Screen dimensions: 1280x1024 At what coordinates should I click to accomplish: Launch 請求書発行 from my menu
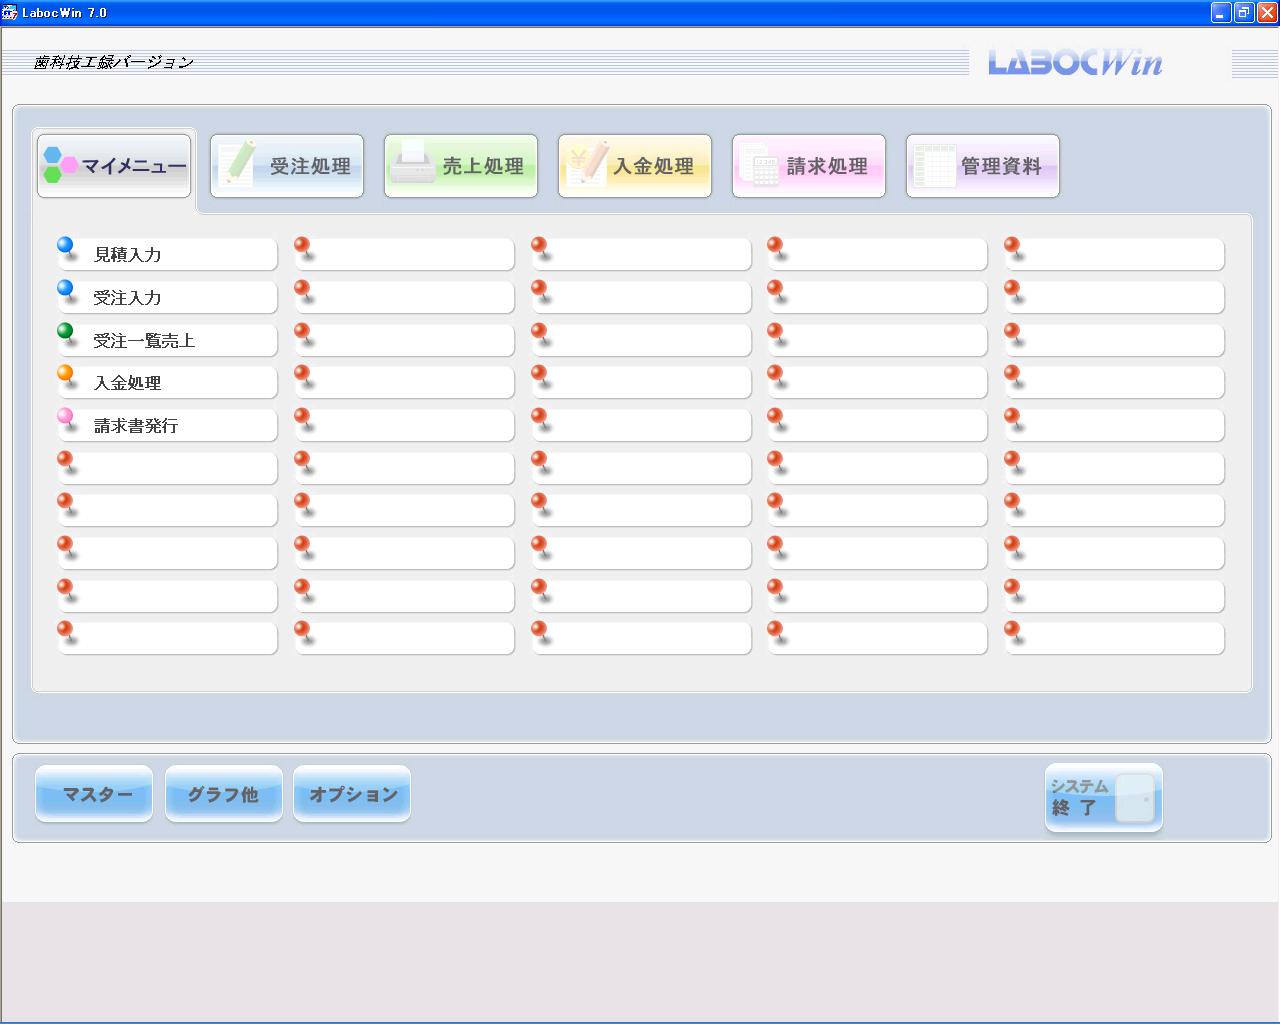(168, 426)
